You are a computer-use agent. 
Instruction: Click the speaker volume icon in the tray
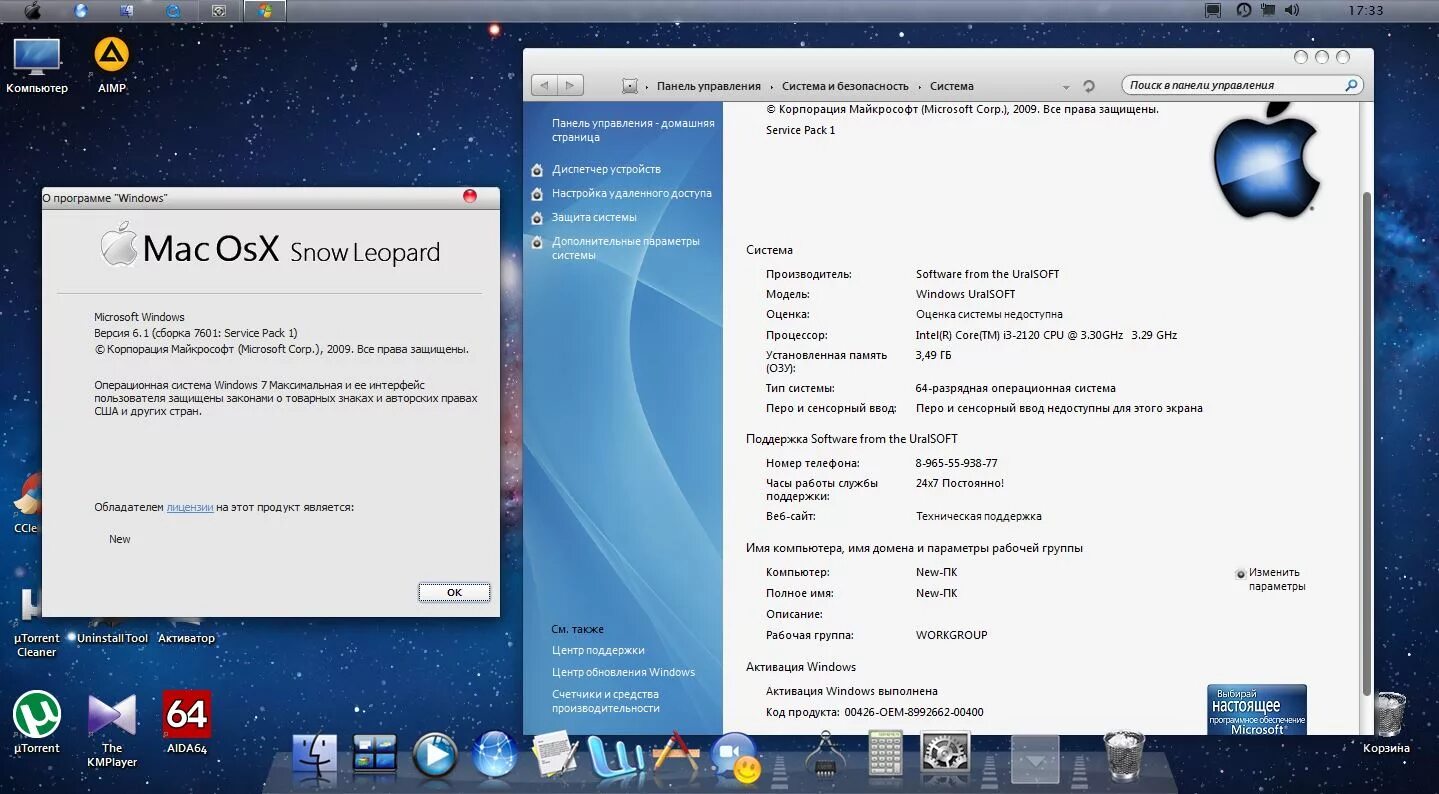(x=1292, y=11)
